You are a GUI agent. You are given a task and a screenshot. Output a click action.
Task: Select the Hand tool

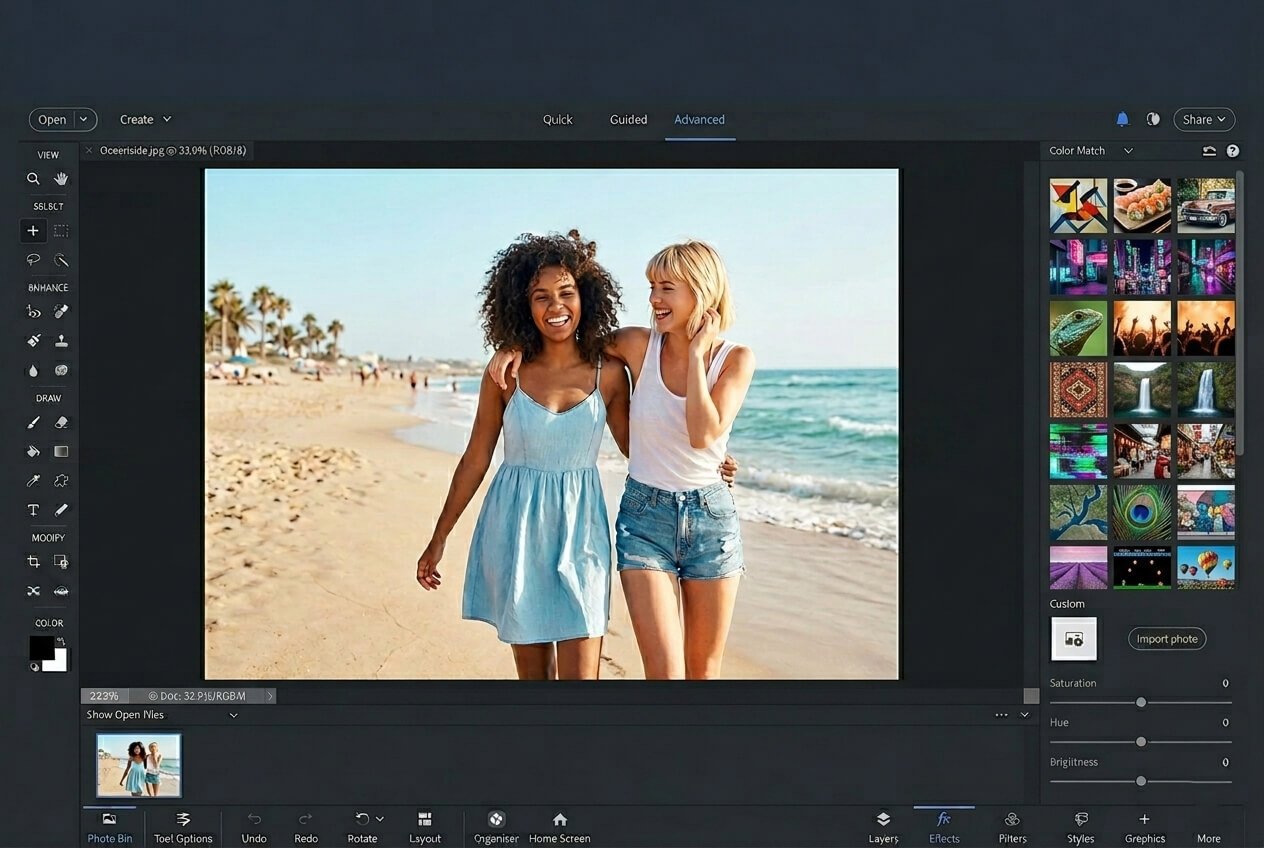(61, 179)
